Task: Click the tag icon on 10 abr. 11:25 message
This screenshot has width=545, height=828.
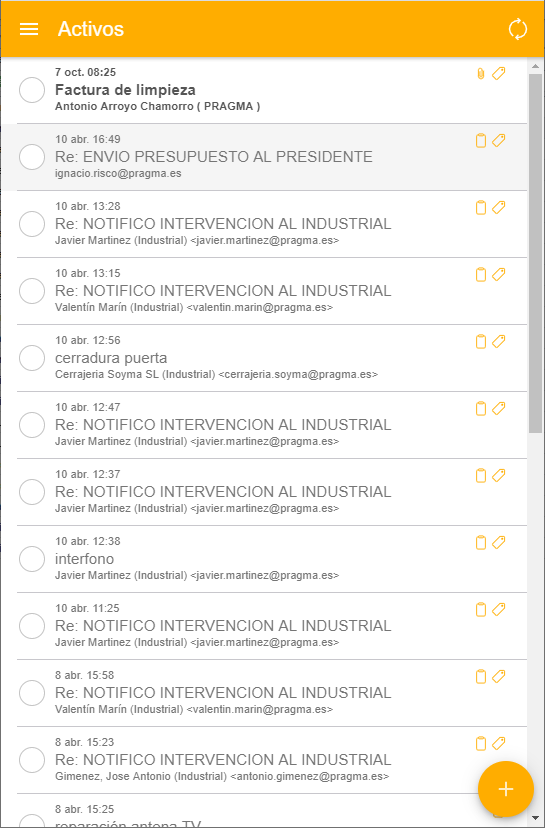Action: coord(499,609)
